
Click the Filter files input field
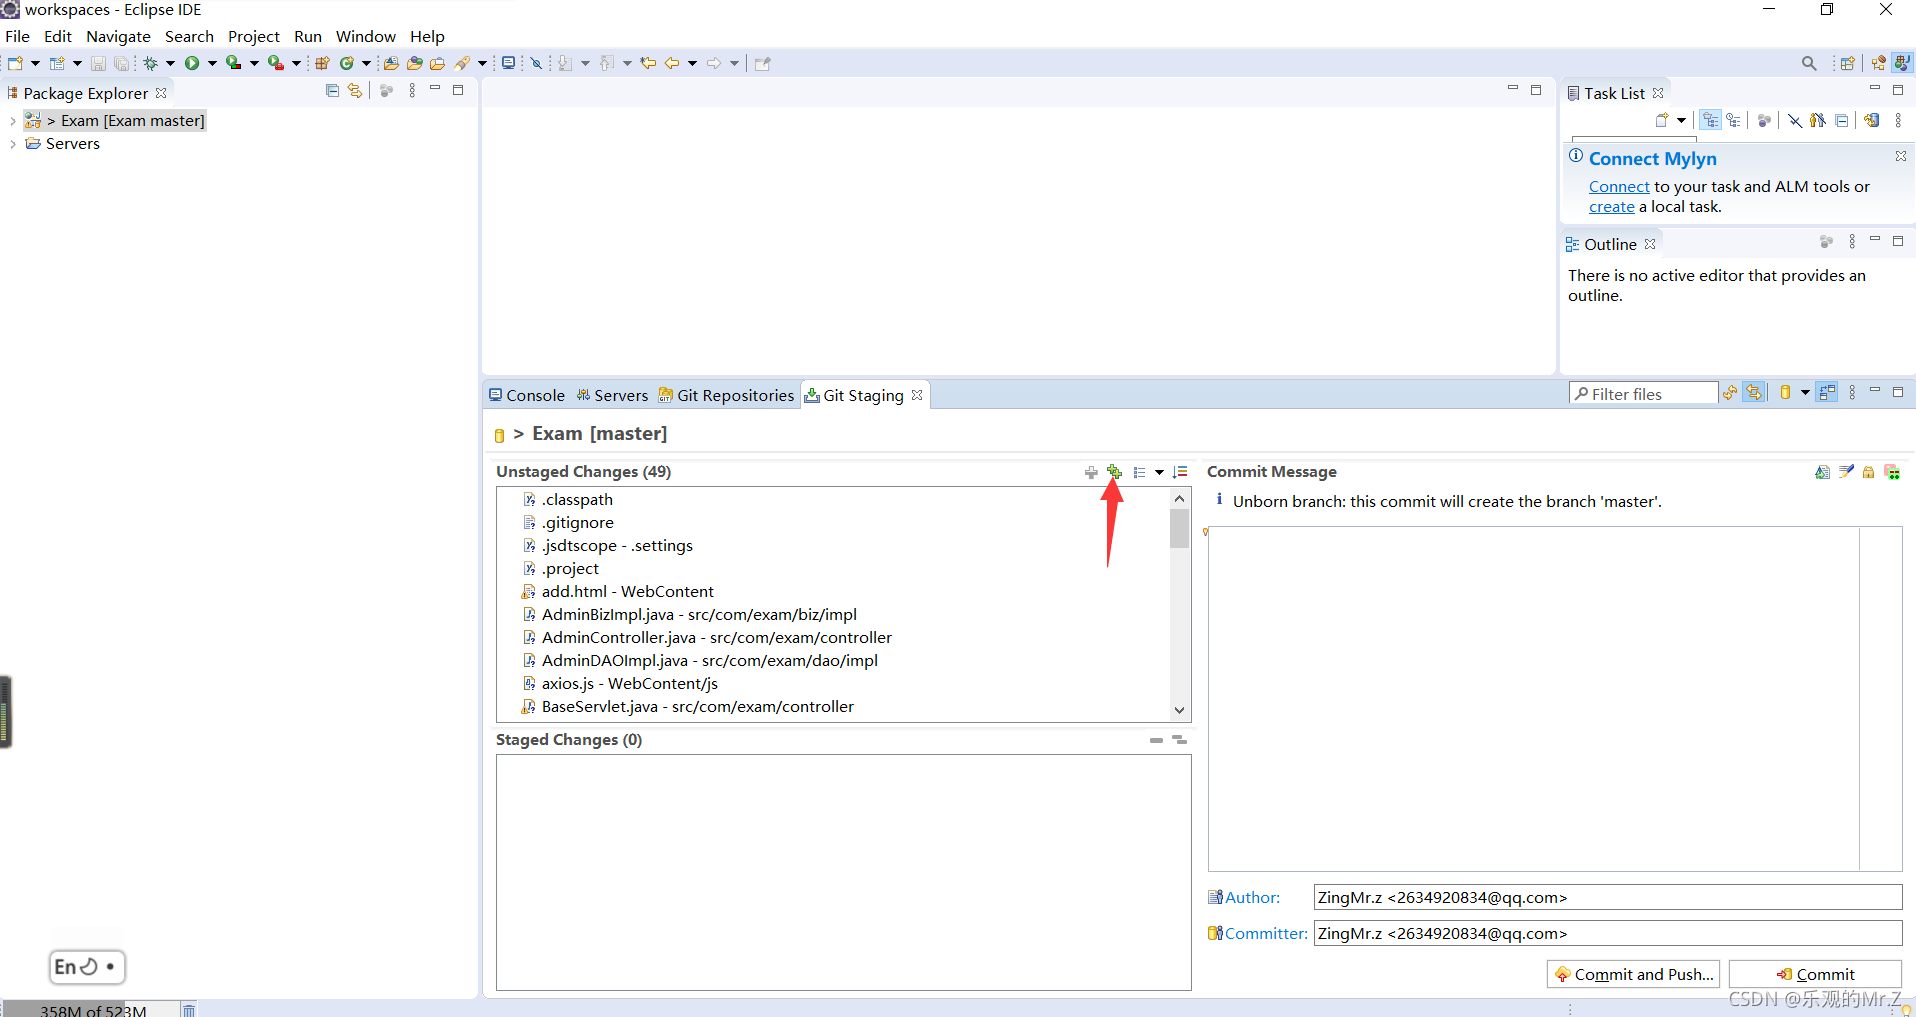[1643, 394]
